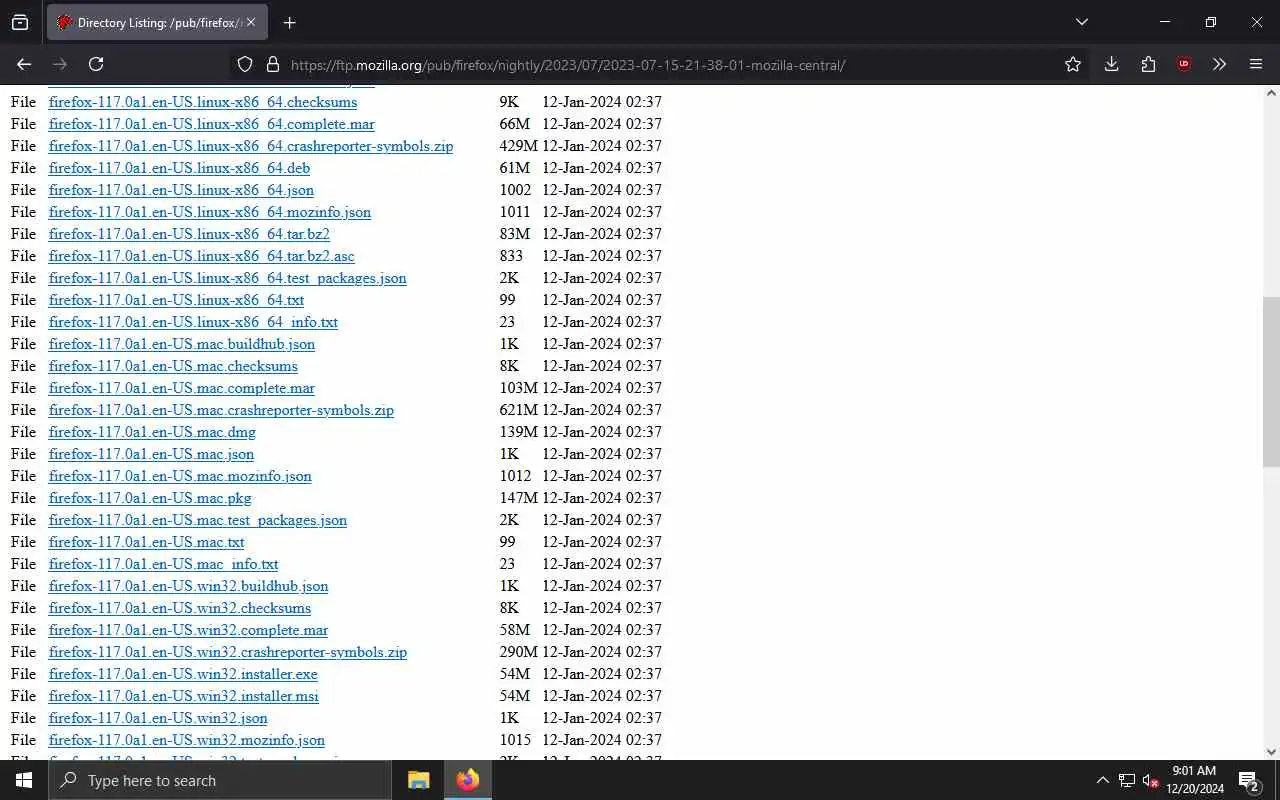Download the mac.dmg installer

pyautogui.click(x=152, y=432)
